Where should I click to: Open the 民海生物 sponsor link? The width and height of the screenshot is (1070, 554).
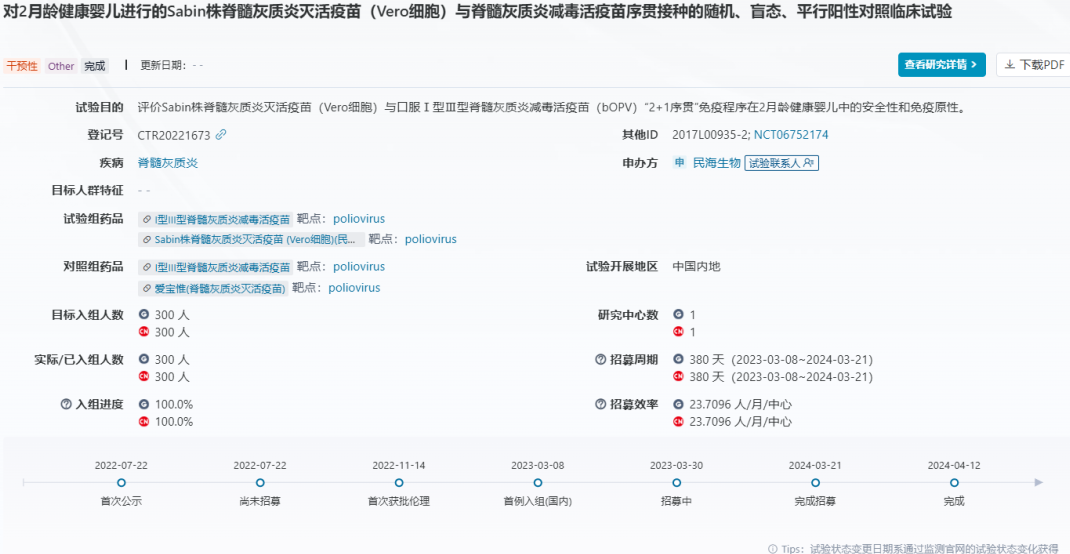coord(716,163)
